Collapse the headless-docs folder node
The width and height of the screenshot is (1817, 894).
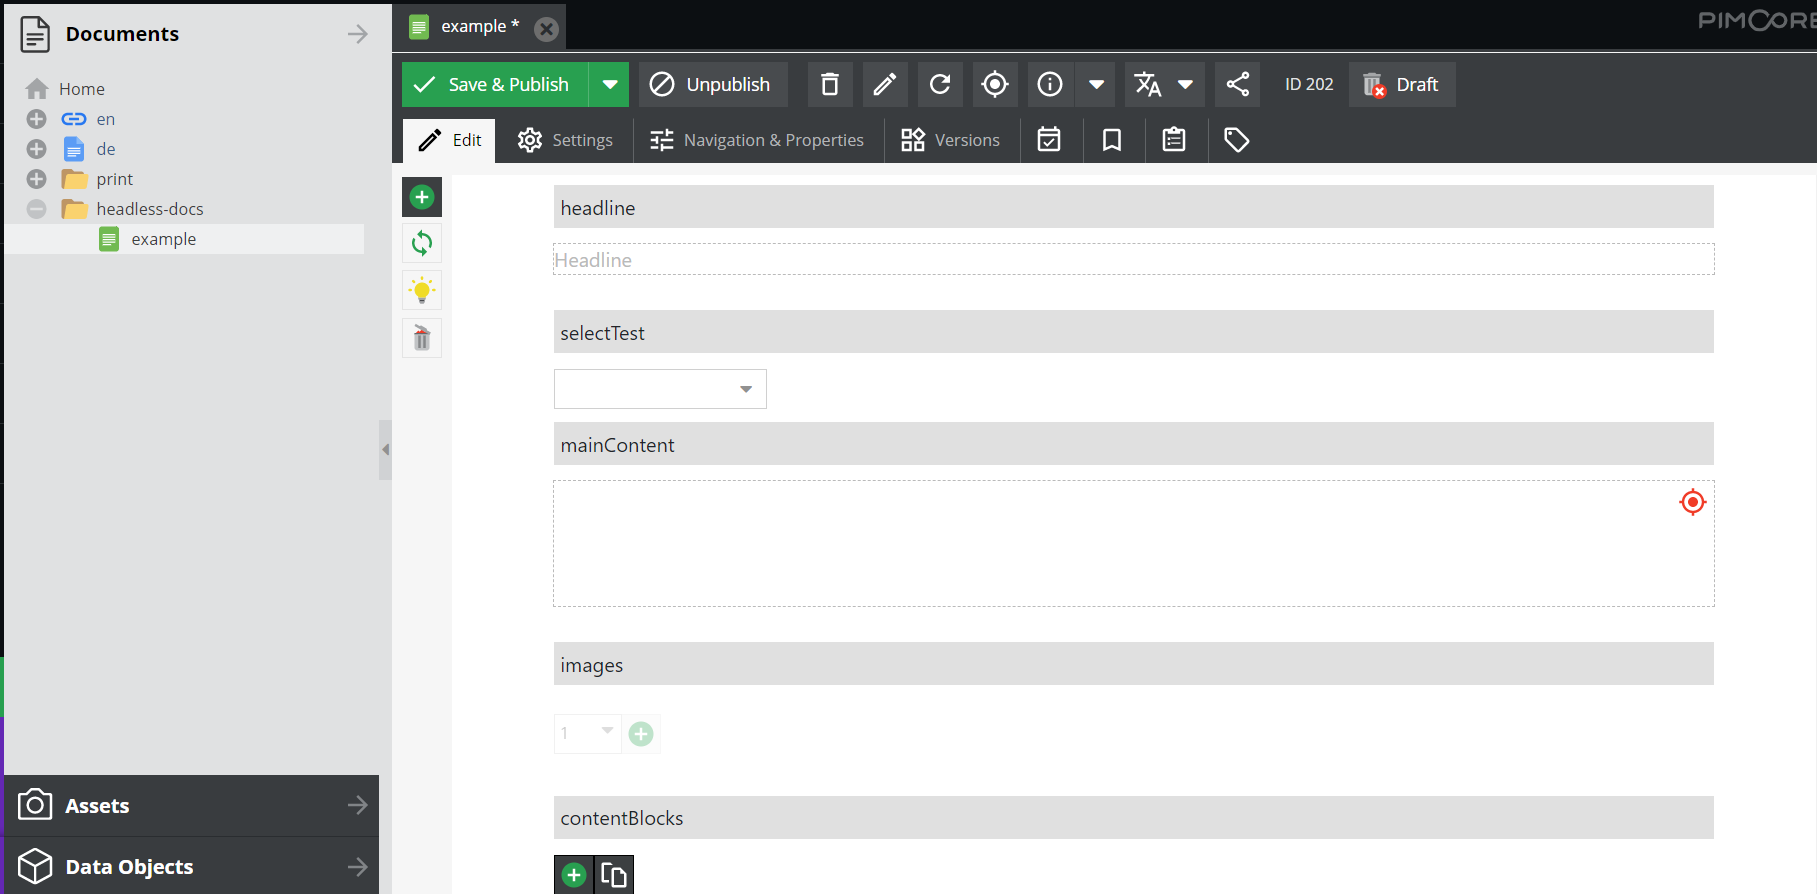pos(36,209)
